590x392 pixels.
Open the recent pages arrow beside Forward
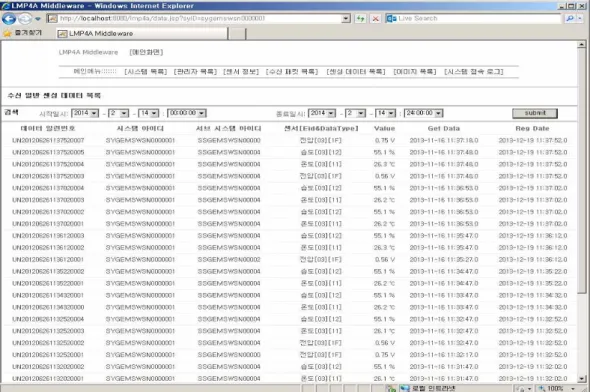[x=38, y=18]
